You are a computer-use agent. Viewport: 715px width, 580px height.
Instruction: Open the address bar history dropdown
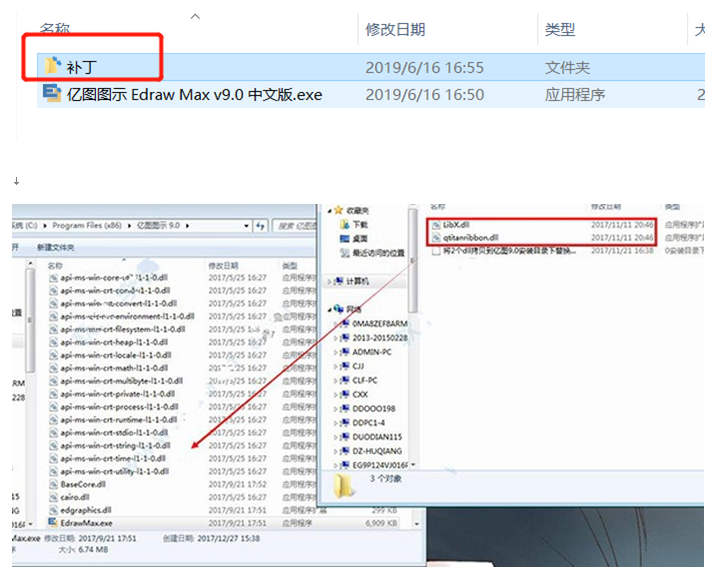(x=246, y=226)
